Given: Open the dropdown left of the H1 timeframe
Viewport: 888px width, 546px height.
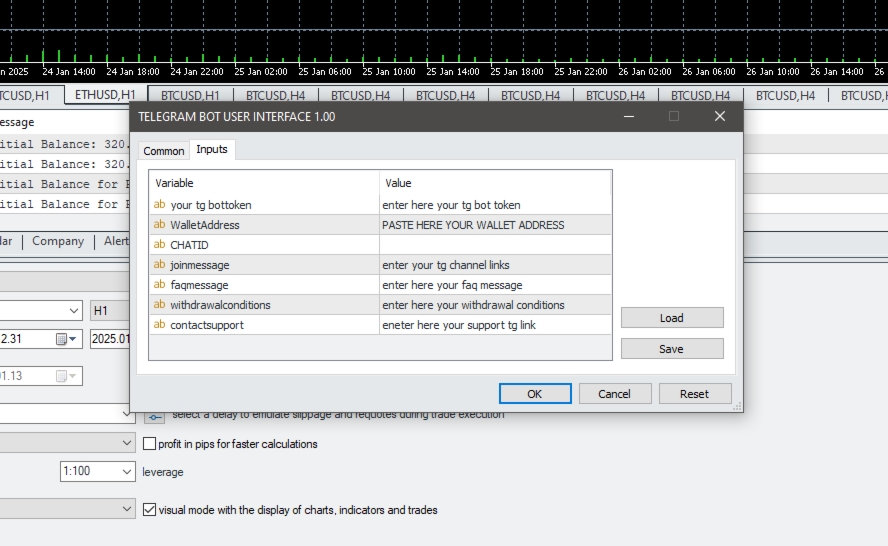Looking at the screenshot, I should pos(74,311).
